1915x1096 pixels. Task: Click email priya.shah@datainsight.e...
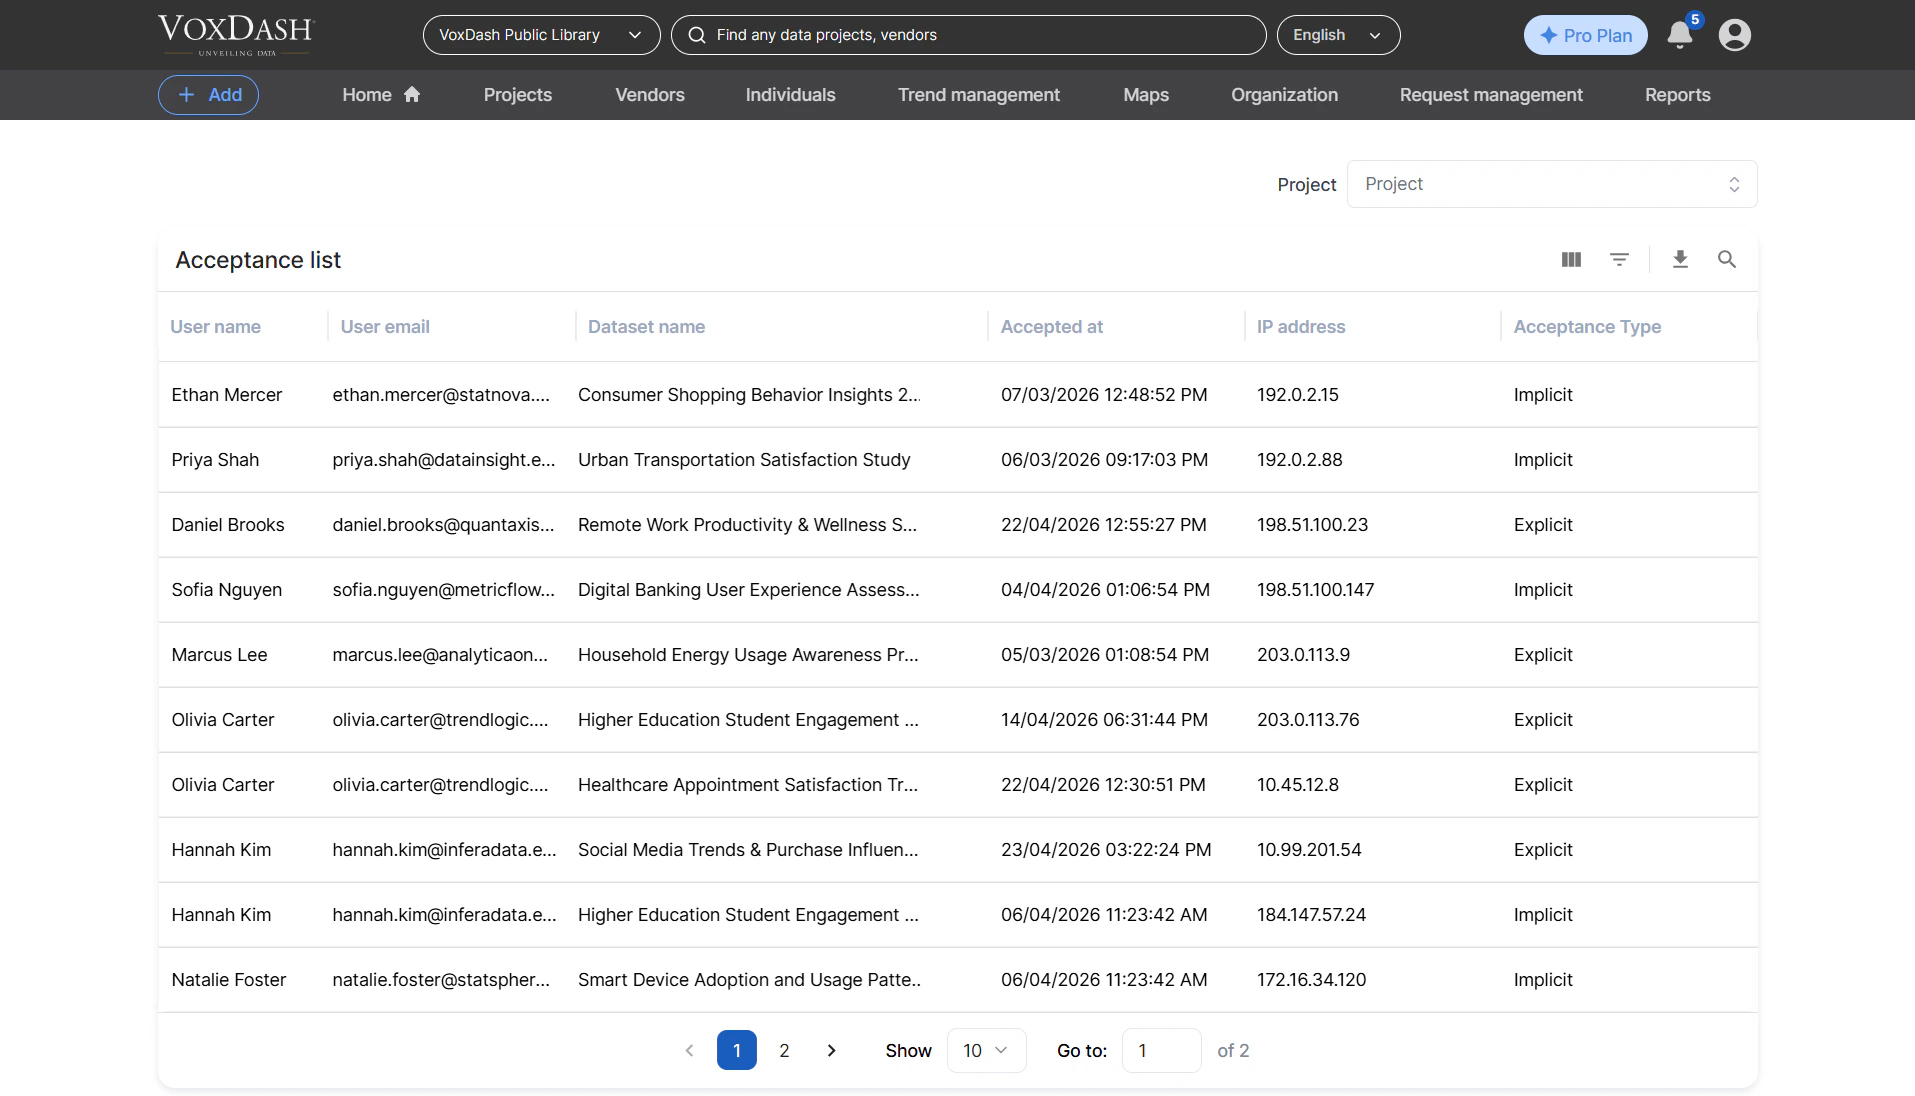pyautogui.click(x=443, y=460)
